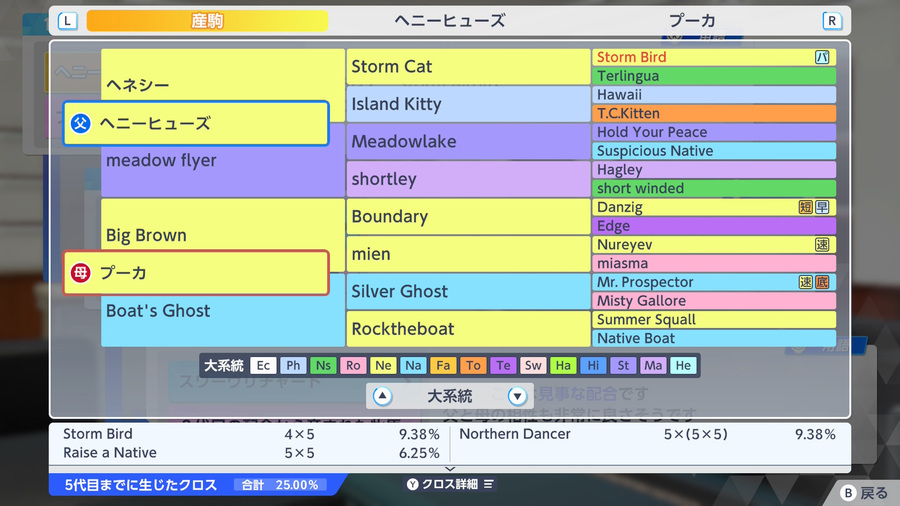Click the Boundary cell
The width and height of the screenshot is (900, 506).
tap(468, 216)
